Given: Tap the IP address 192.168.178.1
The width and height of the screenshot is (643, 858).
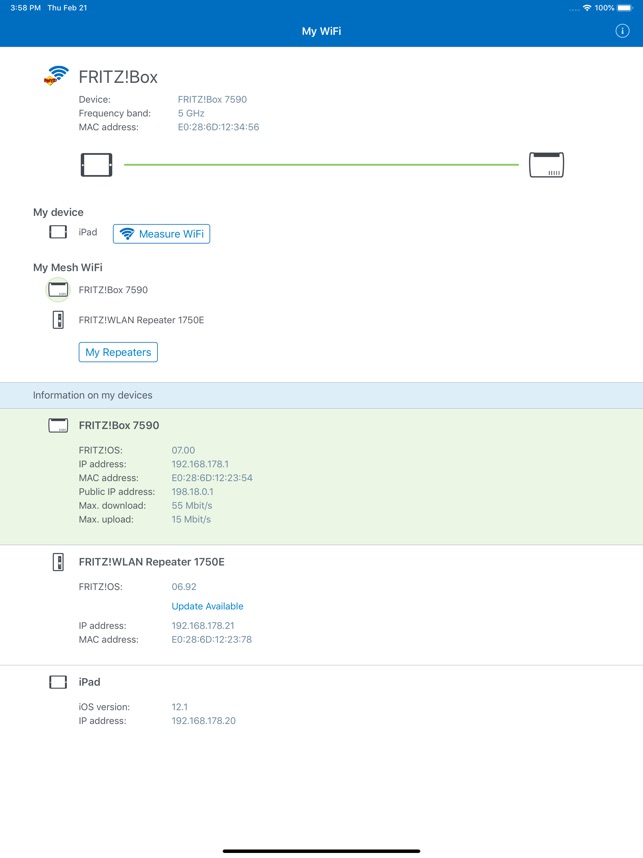Looking at the screenshot, I should click(x=200, y=464).
